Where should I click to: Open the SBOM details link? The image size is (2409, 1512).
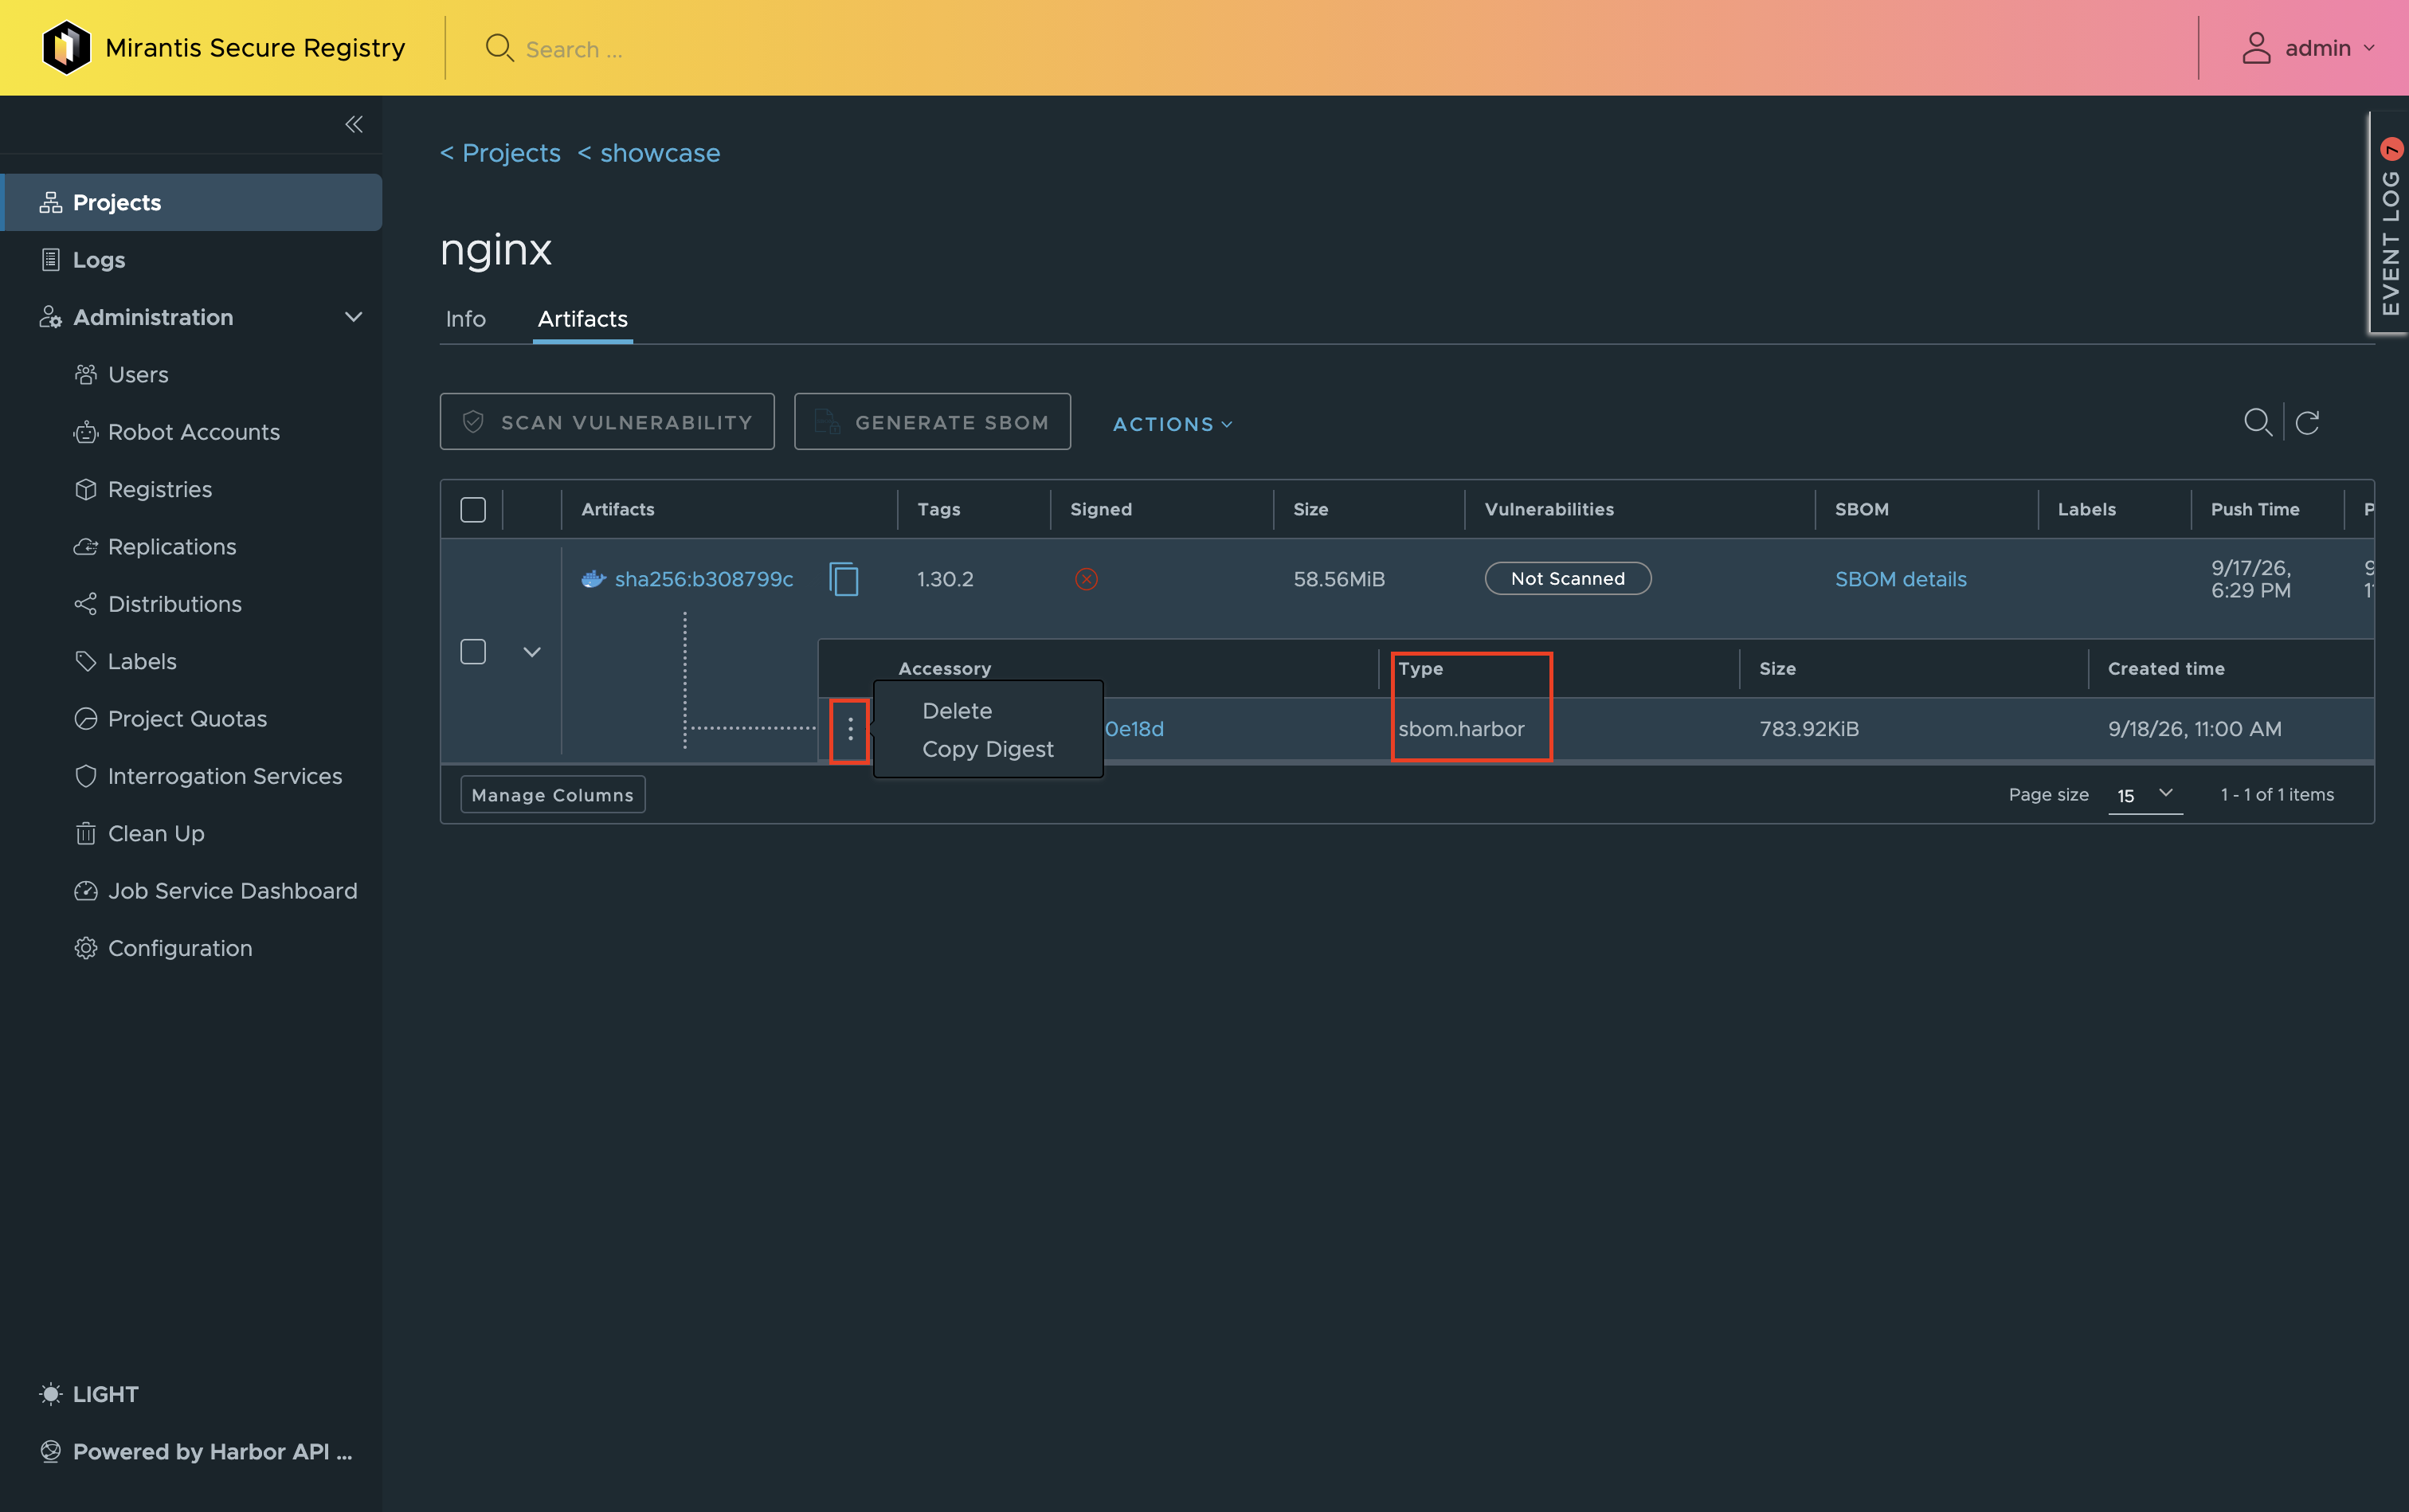[x=1900, y=578]
